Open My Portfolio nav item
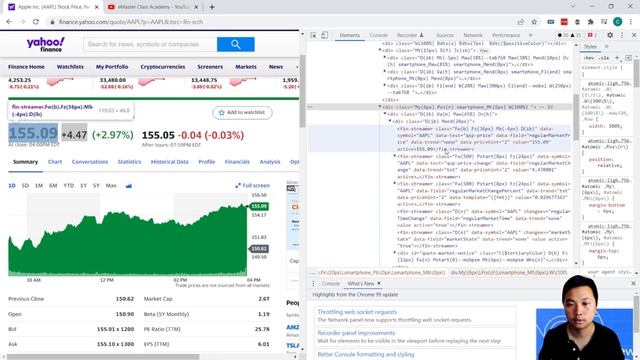Viewport: 640px width, 360px height. point(112,67)
